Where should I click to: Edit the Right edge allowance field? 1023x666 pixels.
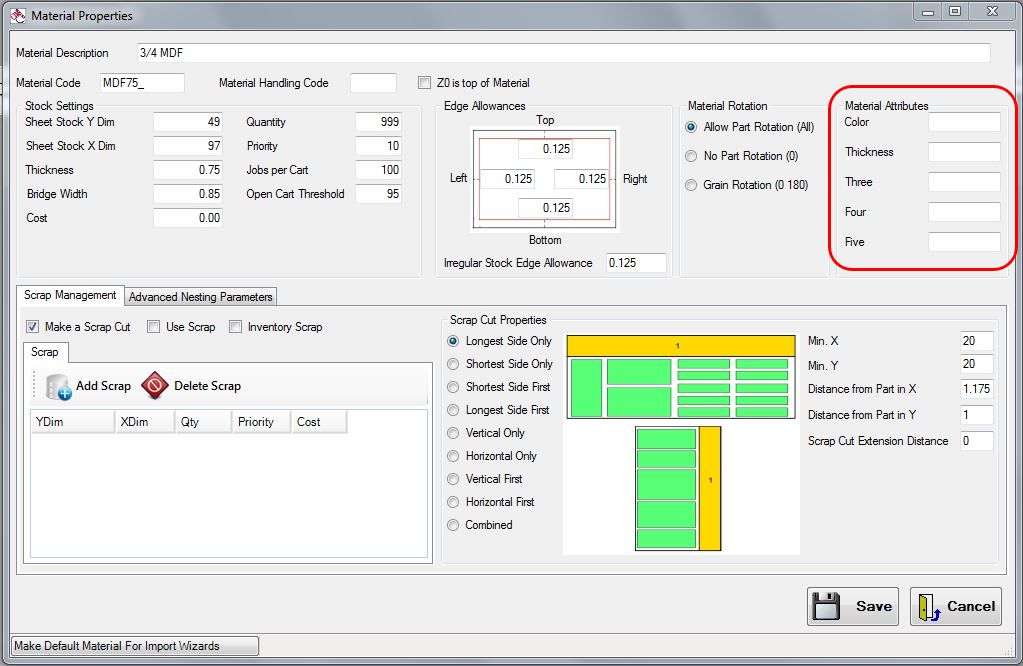pos(581,179)
